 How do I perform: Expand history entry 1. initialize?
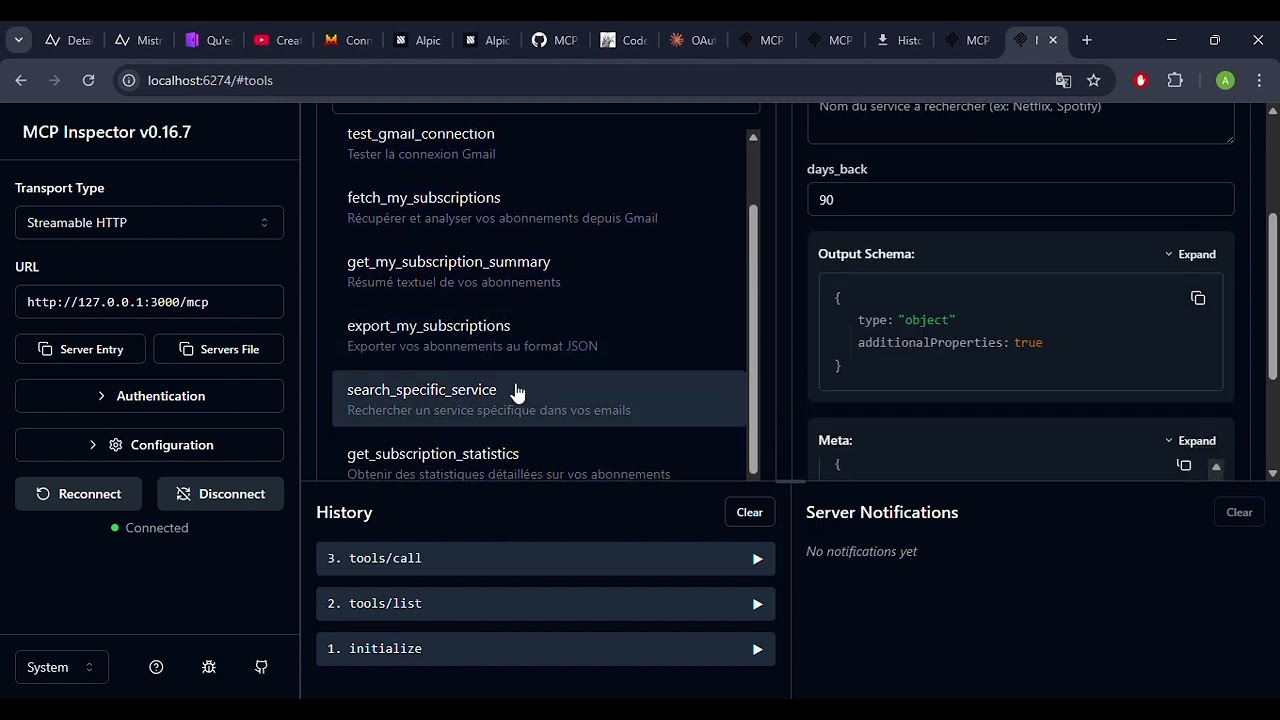[x=545, y=649]
